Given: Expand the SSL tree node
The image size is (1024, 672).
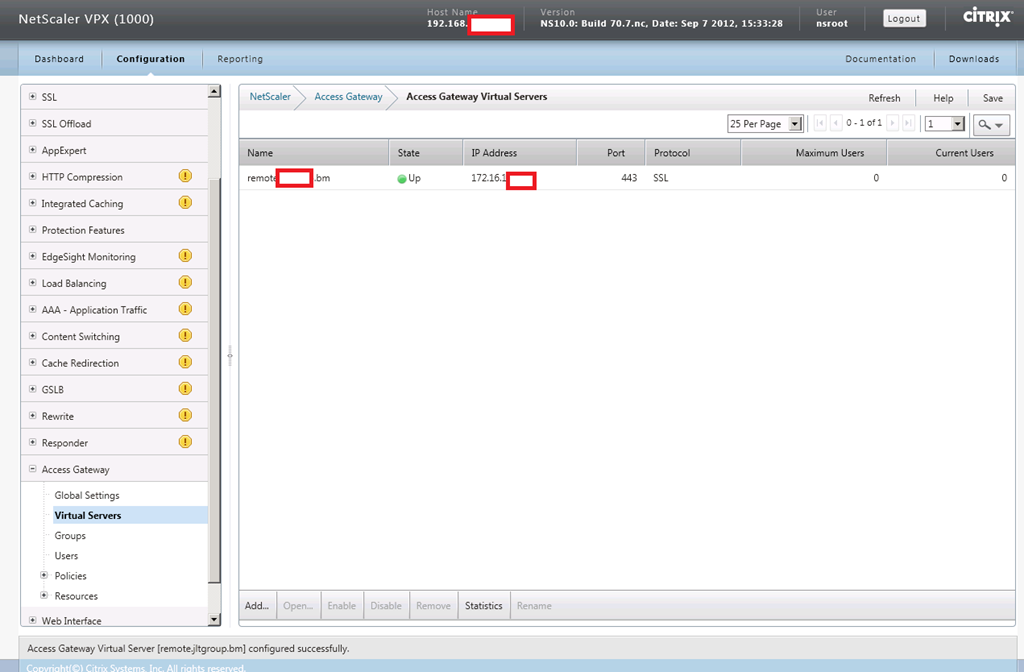Looking at the screenshot, I should click(33, 97).
